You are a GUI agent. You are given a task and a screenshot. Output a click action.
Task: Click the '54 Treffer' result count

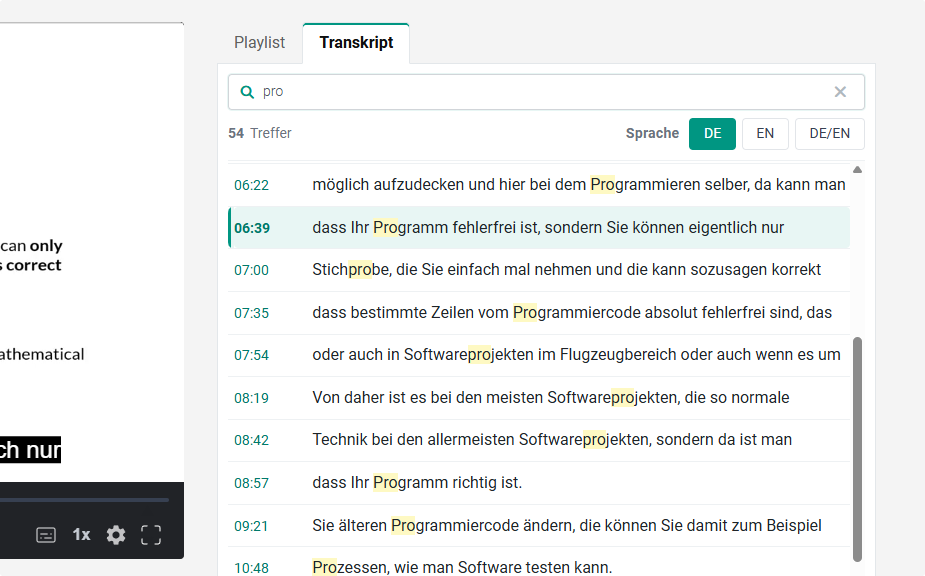(x=260, y=133)
